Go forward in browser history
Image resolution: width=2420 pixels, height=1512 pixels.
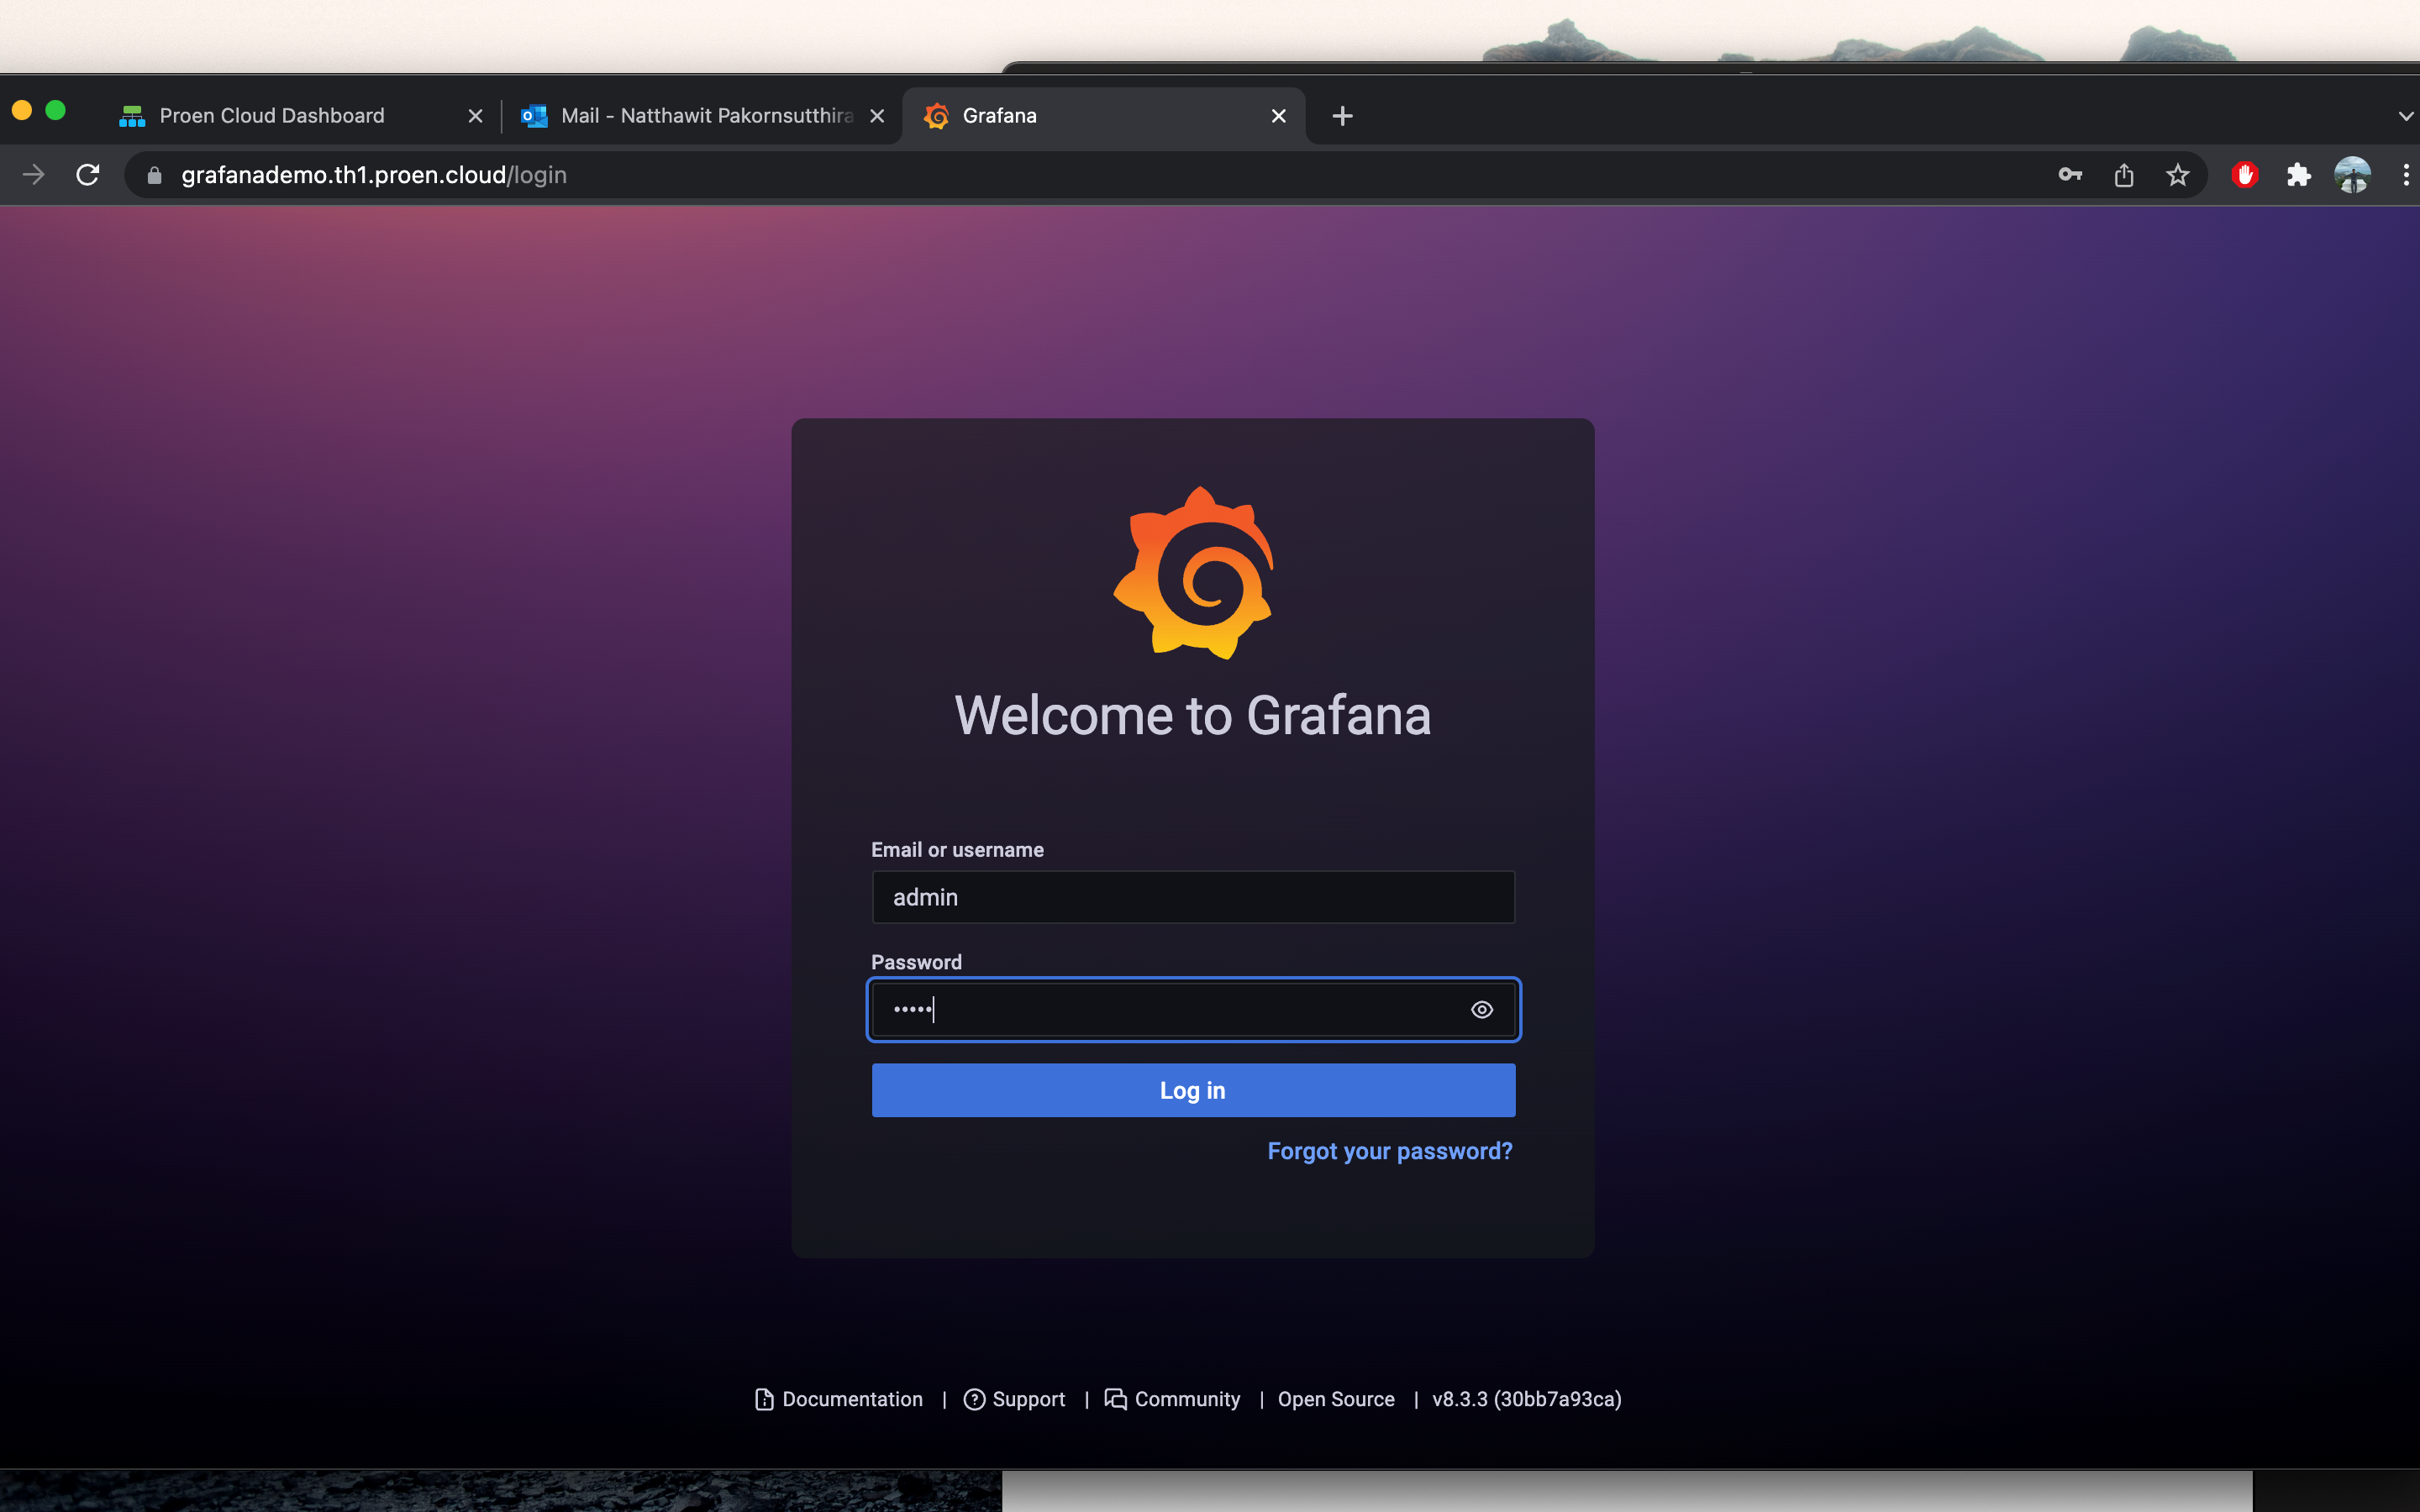tap(33, 175)
